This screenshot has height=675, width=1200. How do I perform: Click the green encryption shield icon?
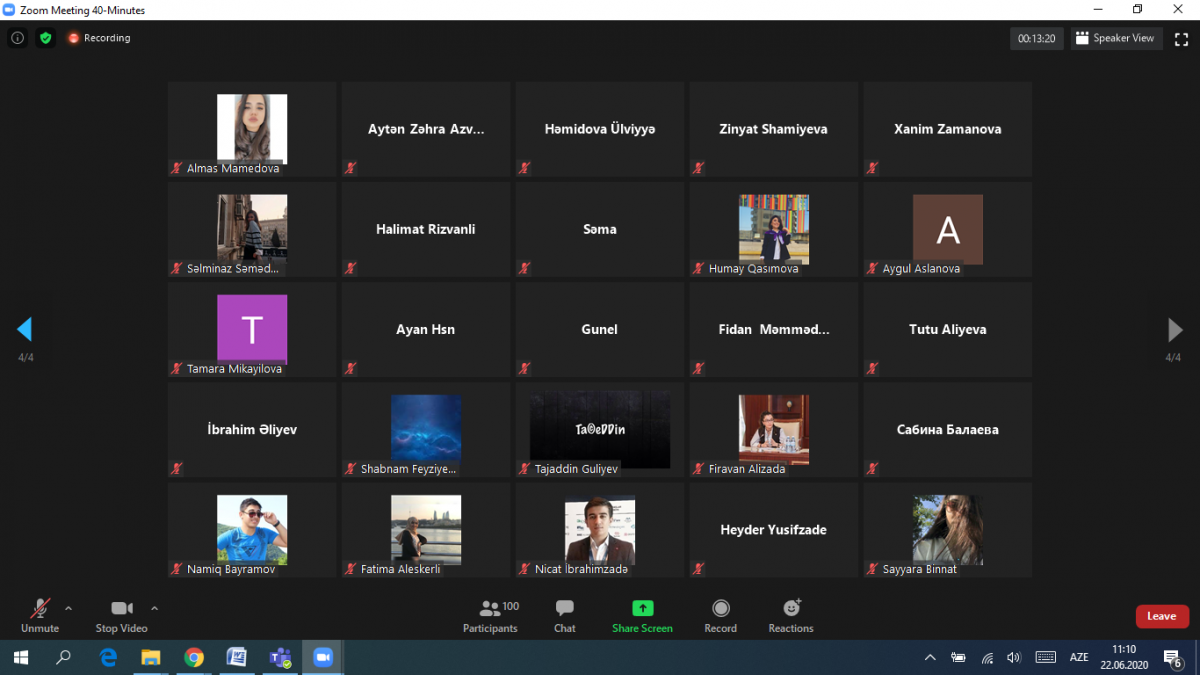pyautogui.click(x=45, y=38)
